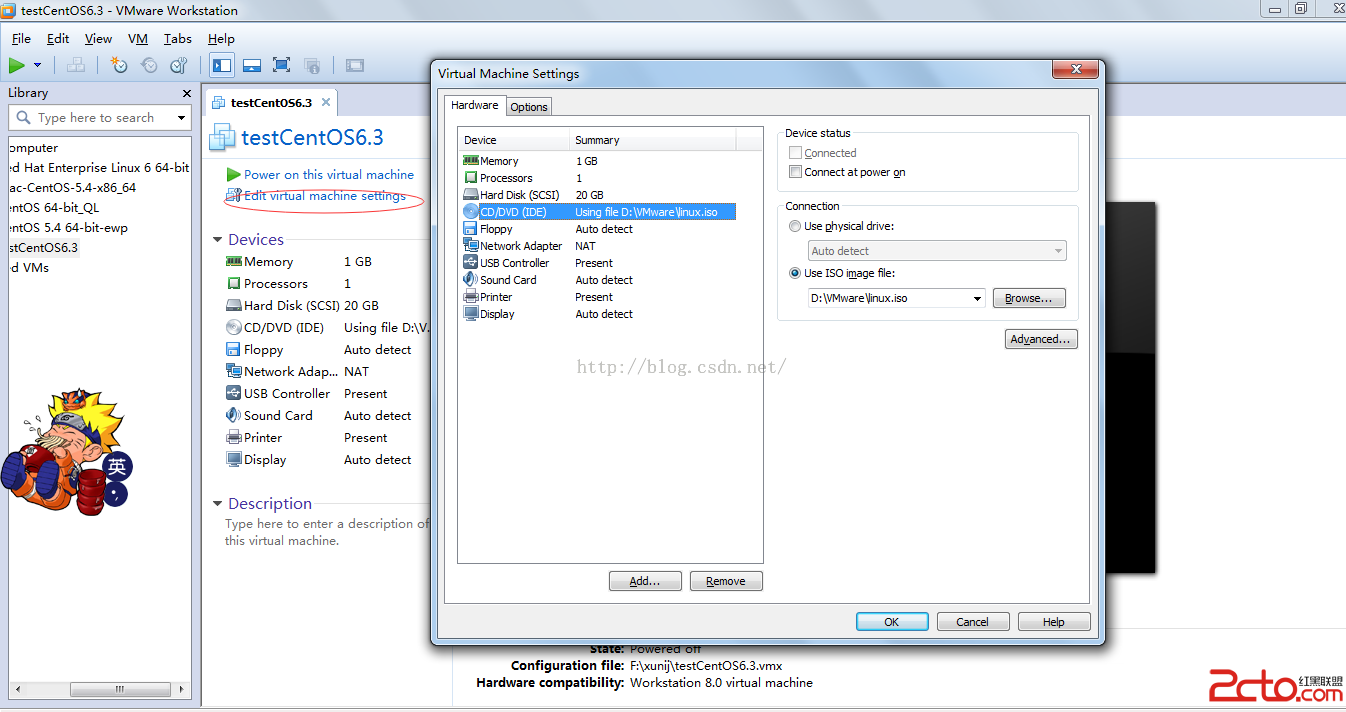Click the magnifier icon in Library search
This screenshot has width=1346, height=712.
[22, 118]
